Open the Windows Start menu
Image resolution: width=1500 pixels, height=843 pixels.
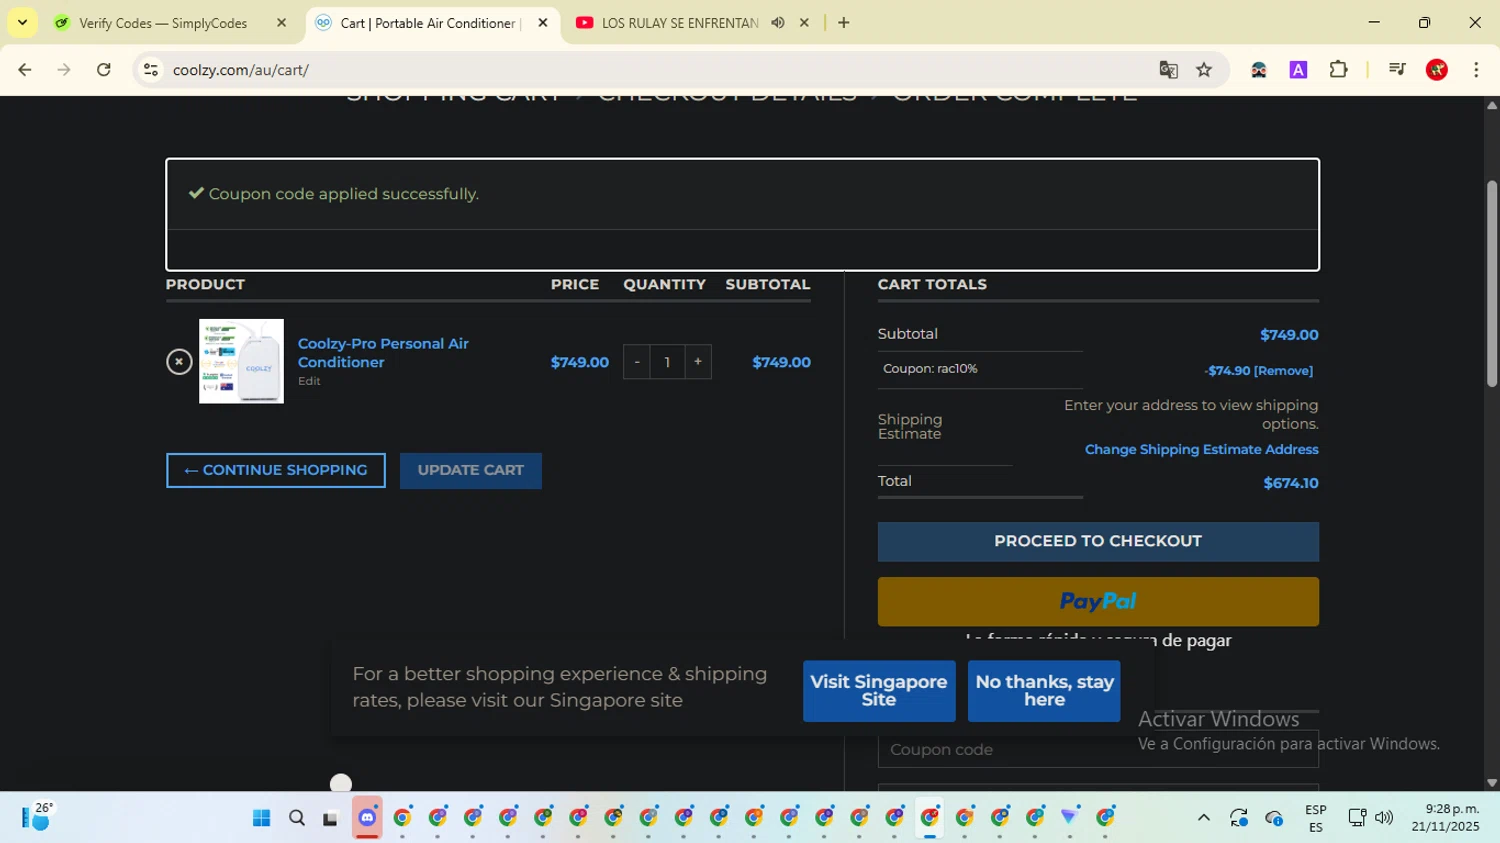pos(262,818)
